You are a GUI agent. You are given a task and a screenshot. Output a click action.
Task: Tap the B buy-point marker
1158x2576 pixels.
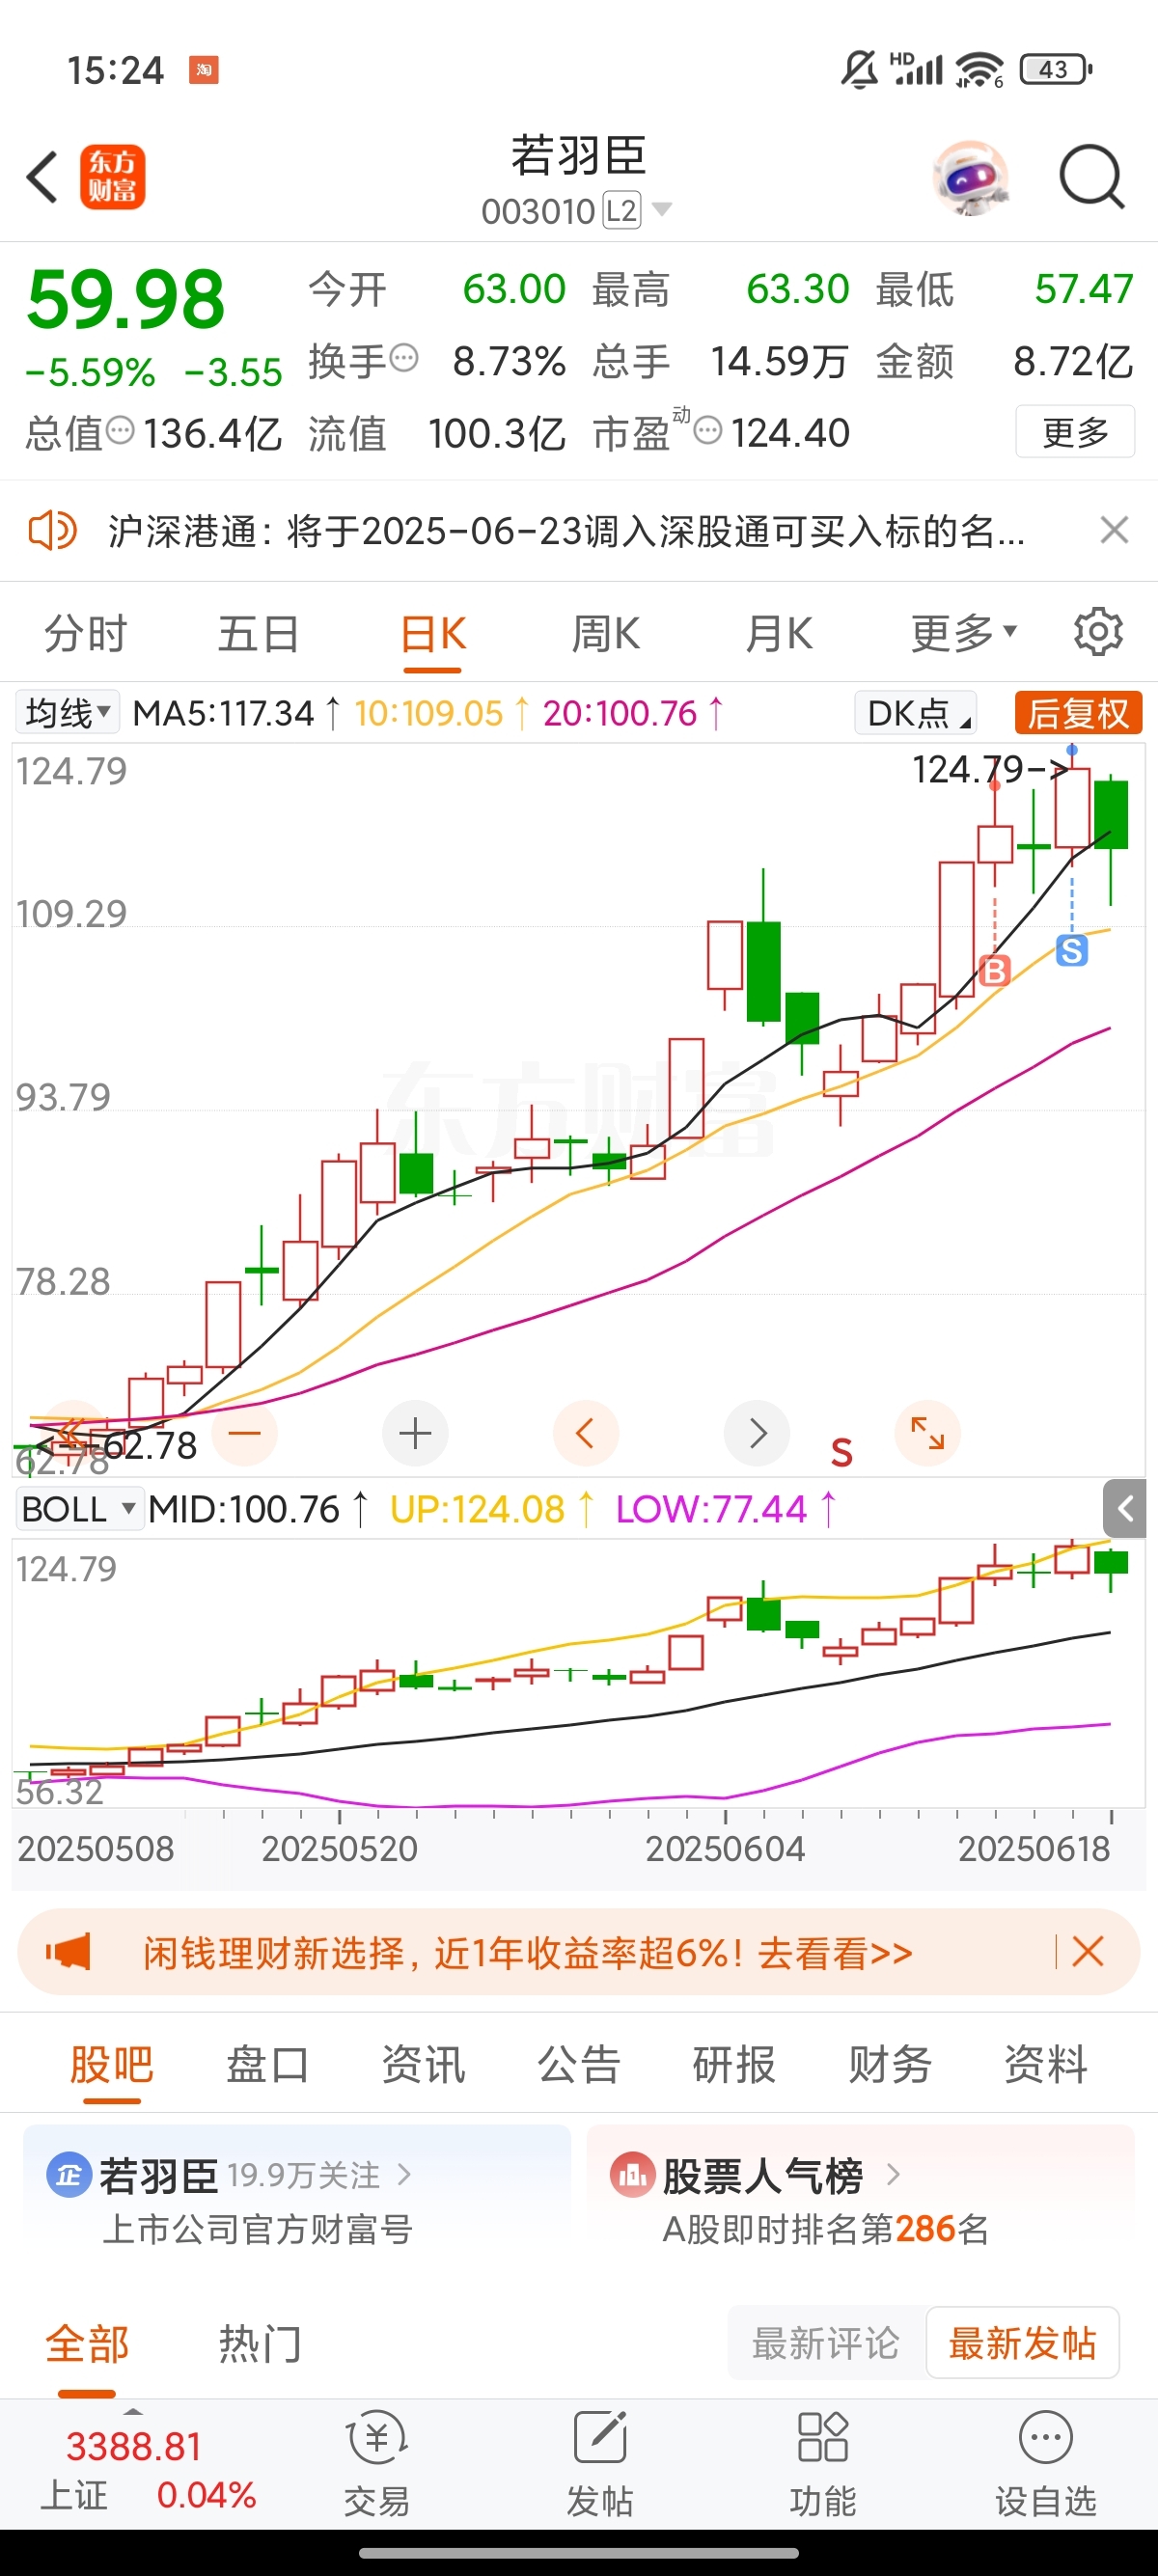(994, 970)
